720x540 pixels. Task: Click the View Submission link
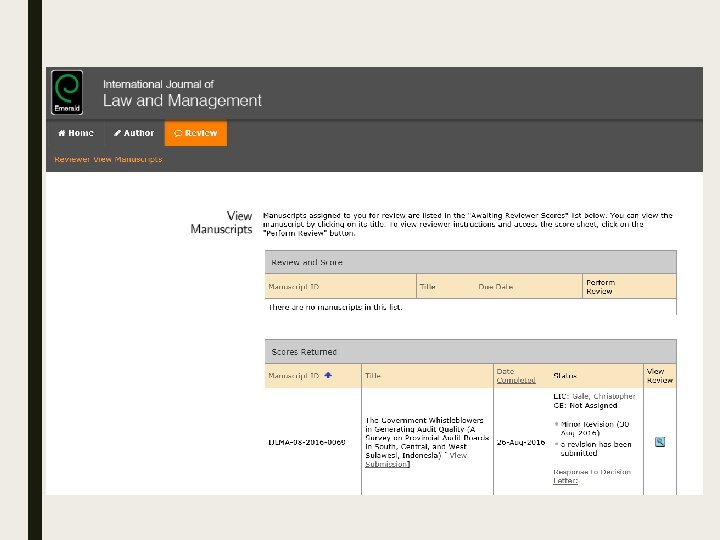416,460
